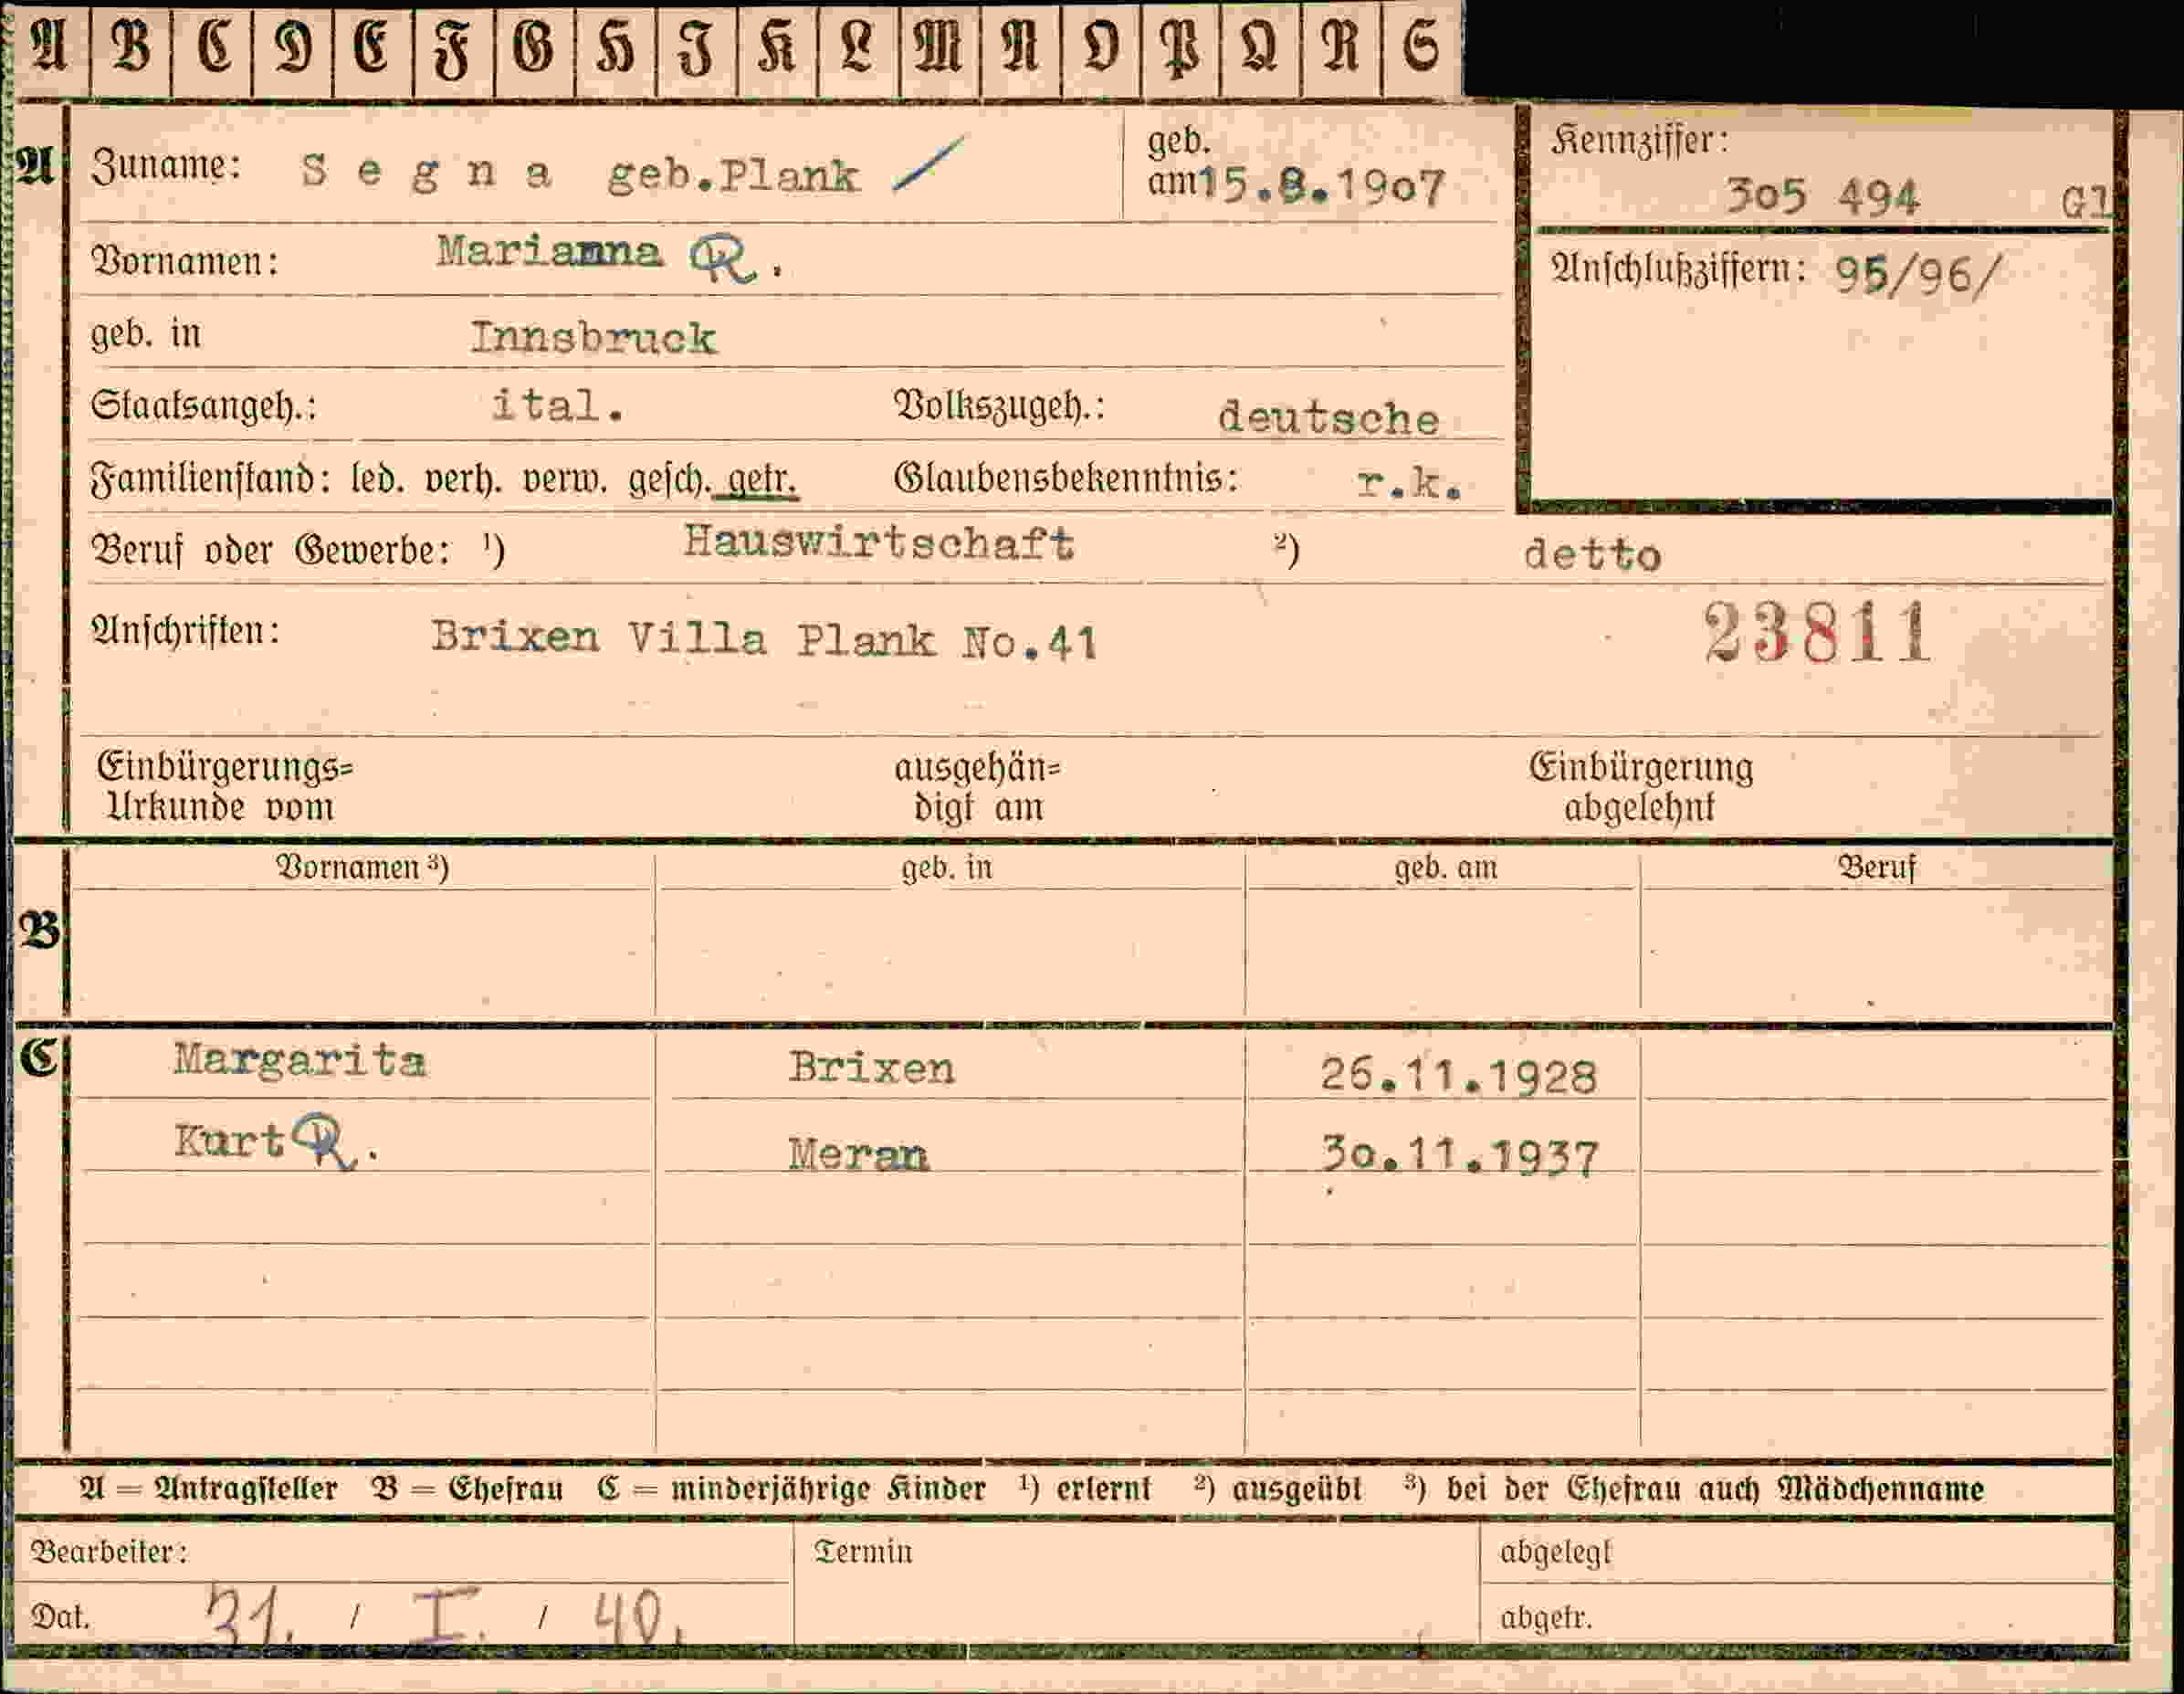
Task: Click the 'Volkszugeh.:' label
Action: coord(999,406)
